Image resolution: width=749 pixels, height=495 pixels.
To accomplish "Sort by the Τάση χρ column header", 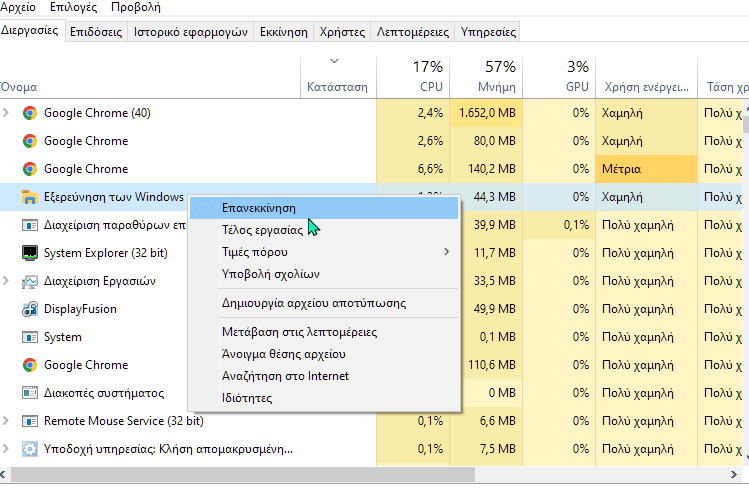I will (x=723, y=78).
